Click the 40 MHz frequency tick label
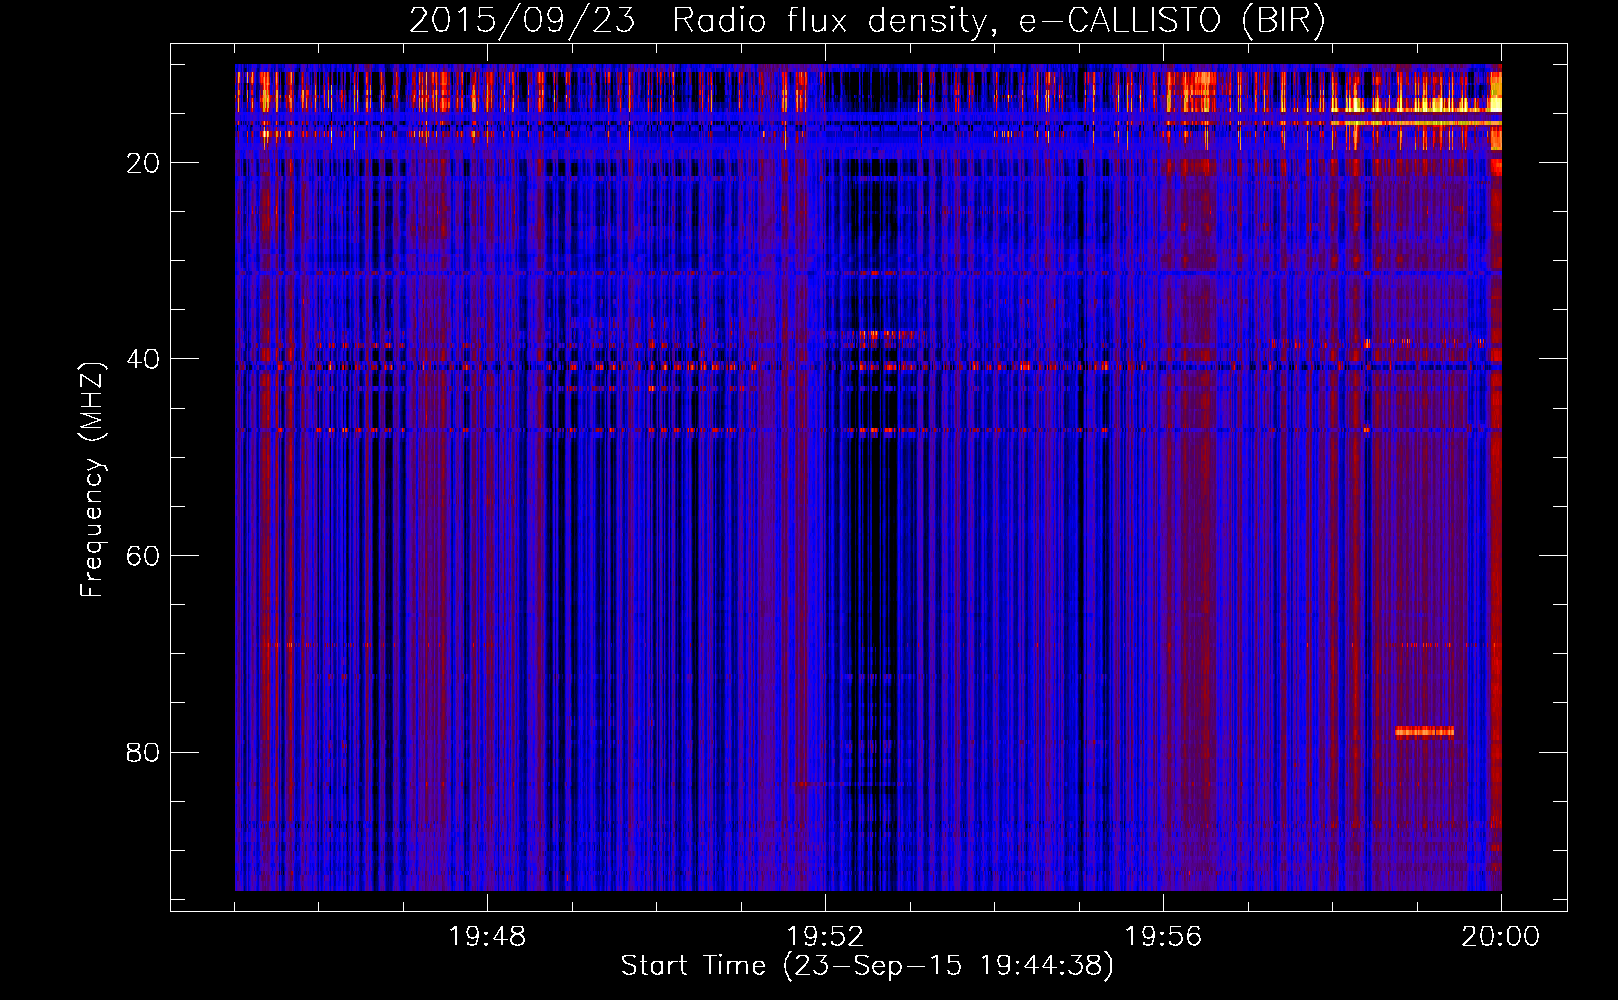The width and height of the screenshot is (1618, 1000). click(x=143, y=359)
